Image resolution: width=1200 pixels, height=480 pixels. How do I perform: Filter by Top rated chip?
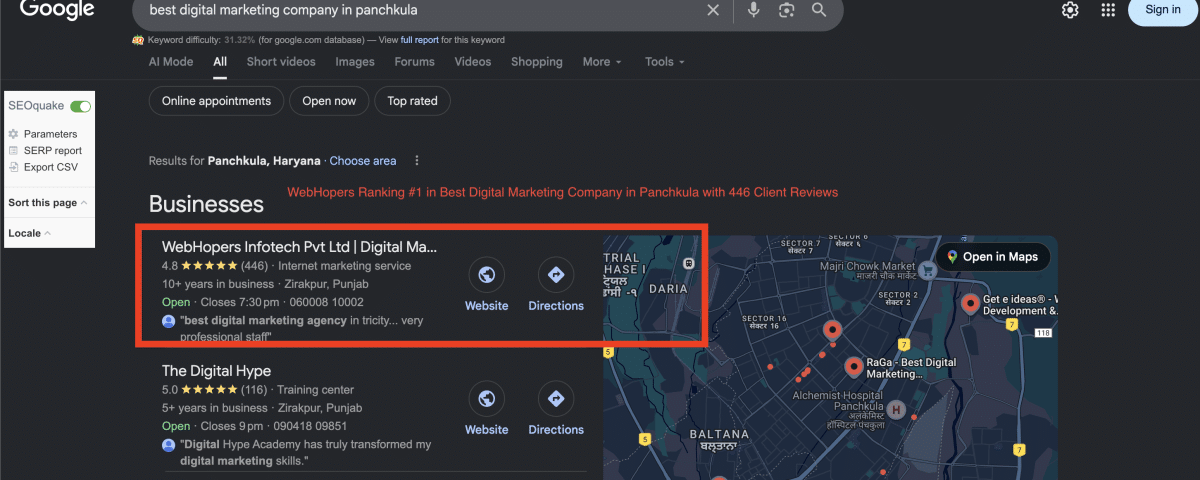pyautogui.click(x=412, y=101)
